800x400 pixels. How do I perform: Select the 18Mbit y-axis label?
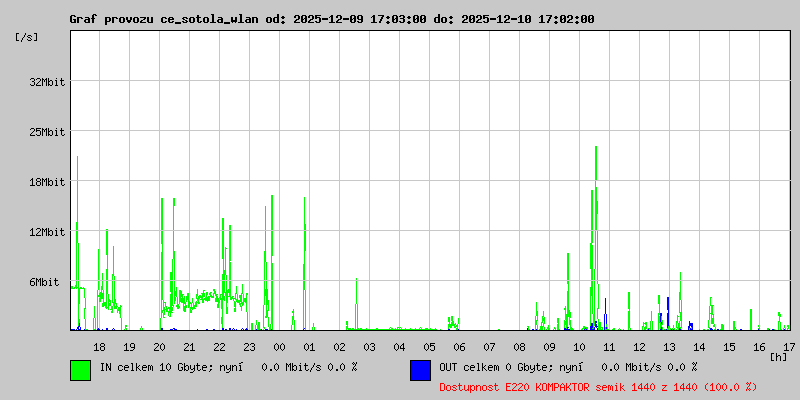point(47,182)
